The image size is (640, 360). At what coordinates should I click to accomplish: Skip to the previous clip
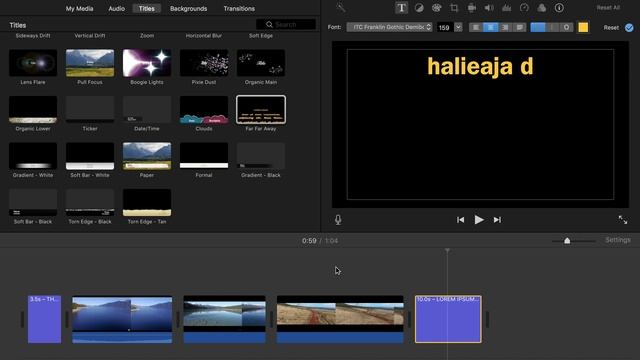click(x=460, y=220)
